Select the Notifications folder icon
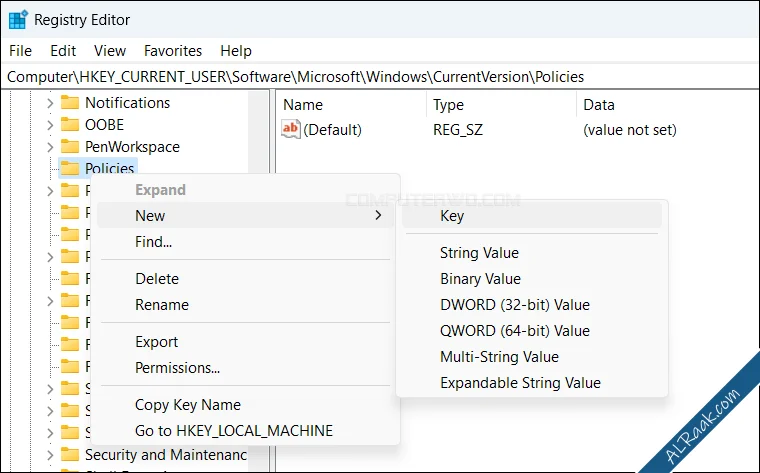Viewport: 760px width, 473px height. pos(70,102)
